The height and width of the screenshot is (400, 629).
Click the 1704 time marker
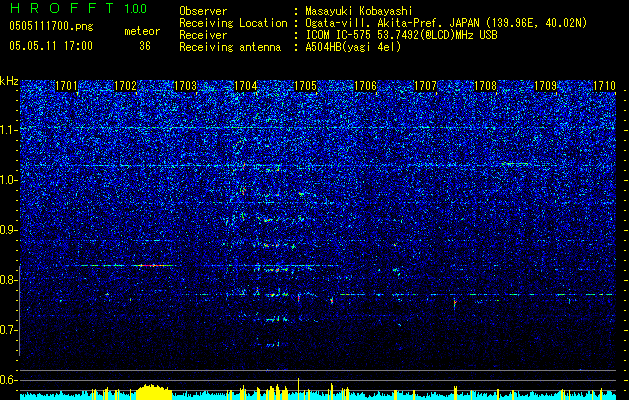pyautogui.click(x=246, y=86)
